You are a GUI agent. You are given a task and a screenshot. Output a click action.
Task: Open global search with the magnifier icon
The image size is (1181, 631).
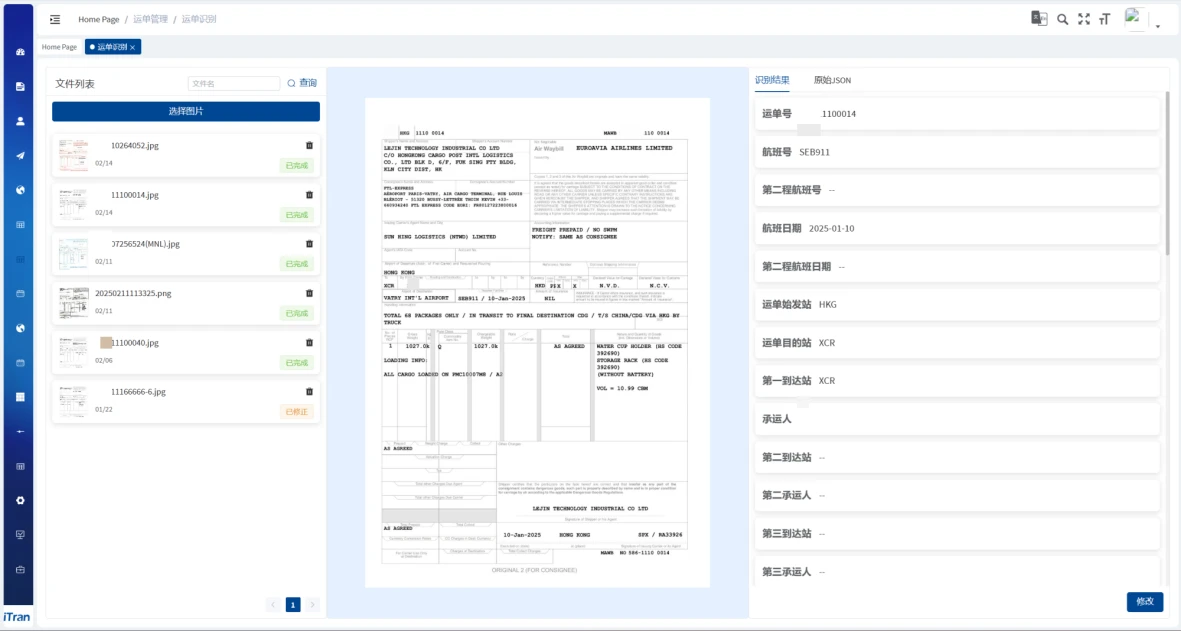pyautogui.click(x=1062, y=17)
